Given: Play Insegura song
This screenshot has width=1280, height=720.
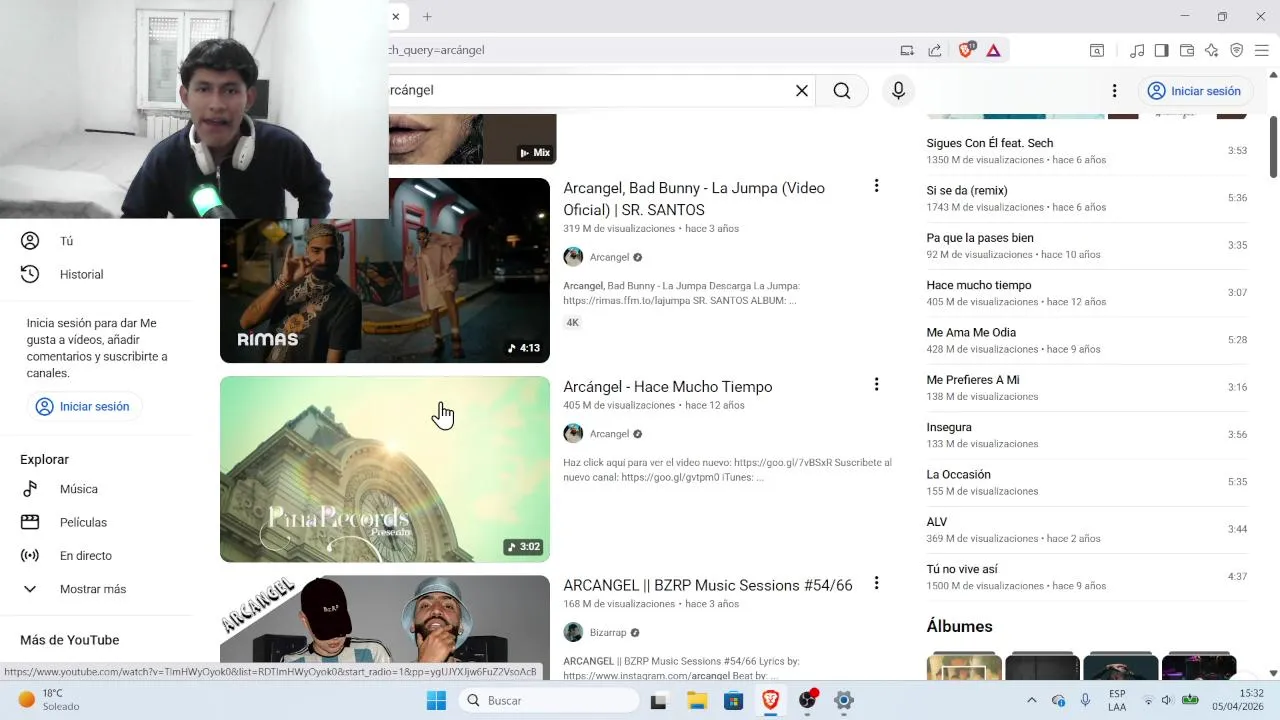Looking at the screenshot, I should pos(1086,435).
